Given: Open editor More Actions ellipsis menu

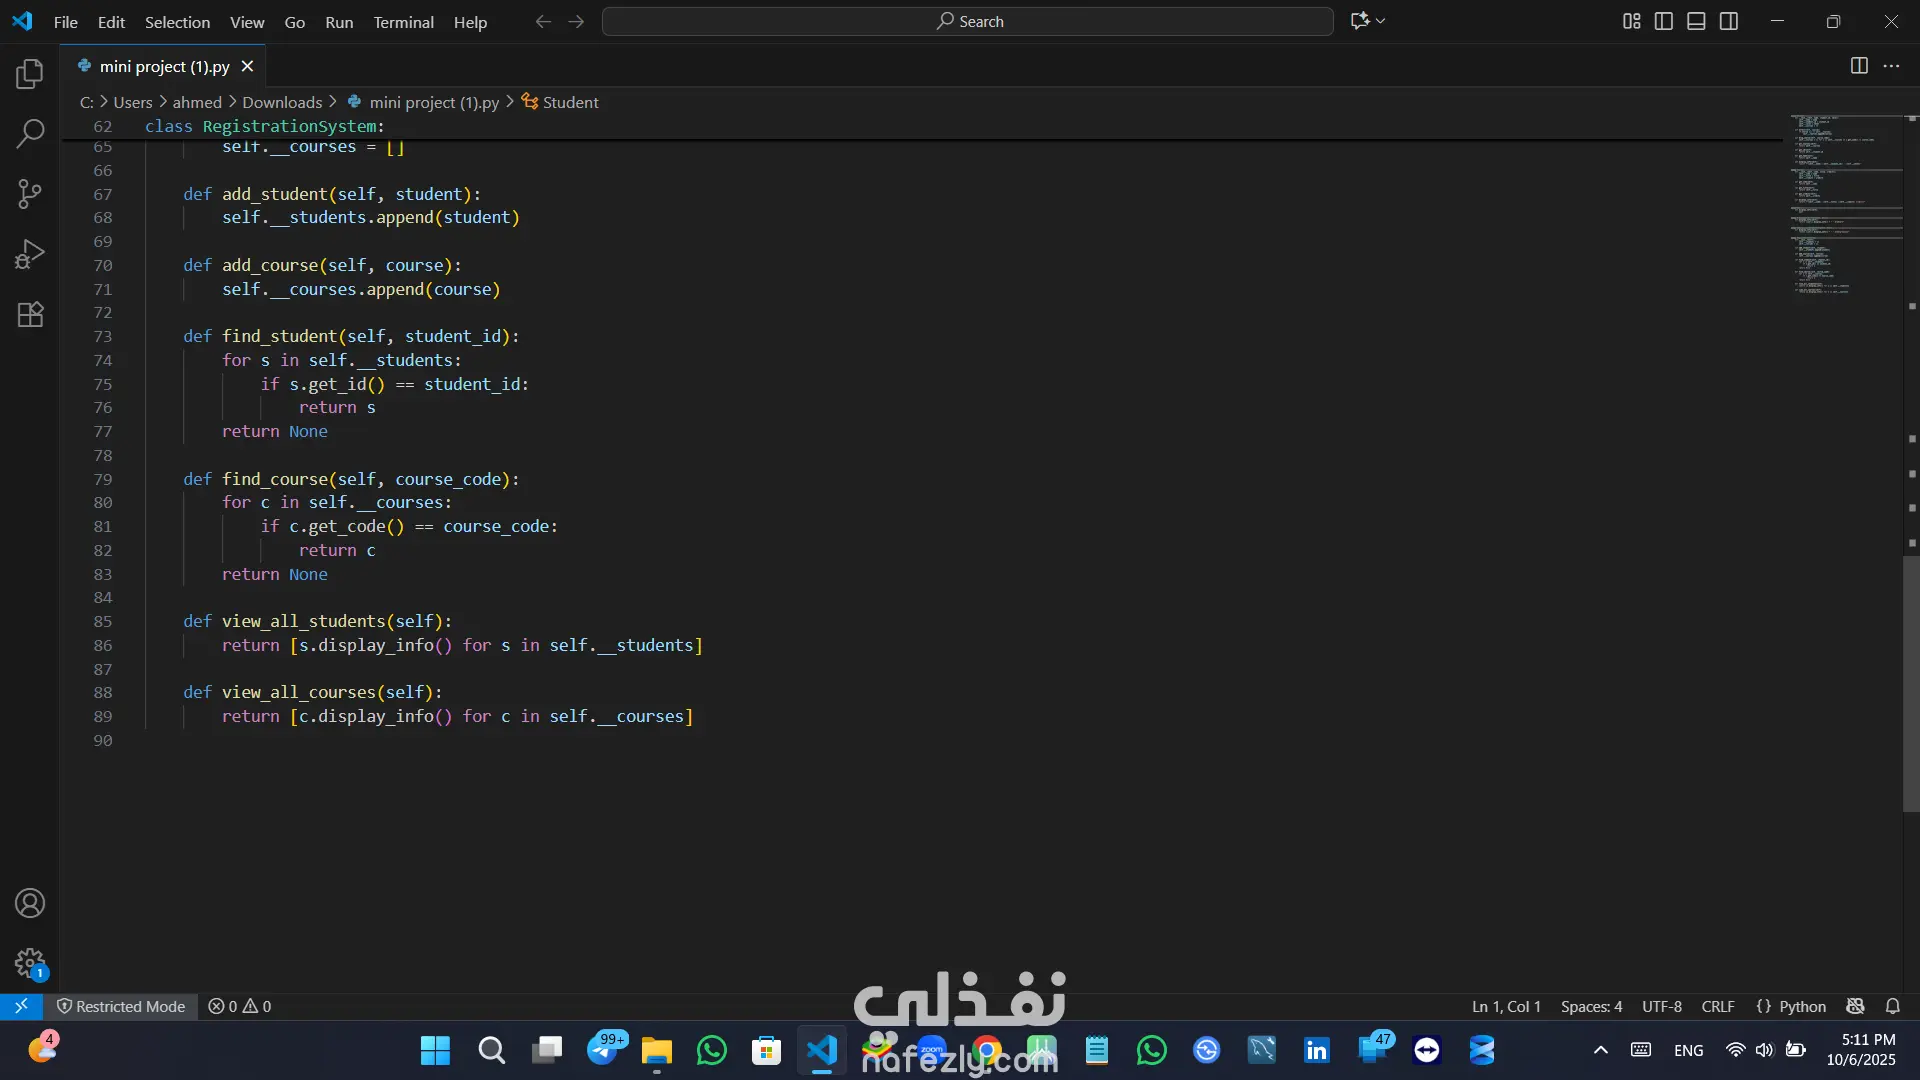Looking at the screenshot, I should click(1891, 66).
